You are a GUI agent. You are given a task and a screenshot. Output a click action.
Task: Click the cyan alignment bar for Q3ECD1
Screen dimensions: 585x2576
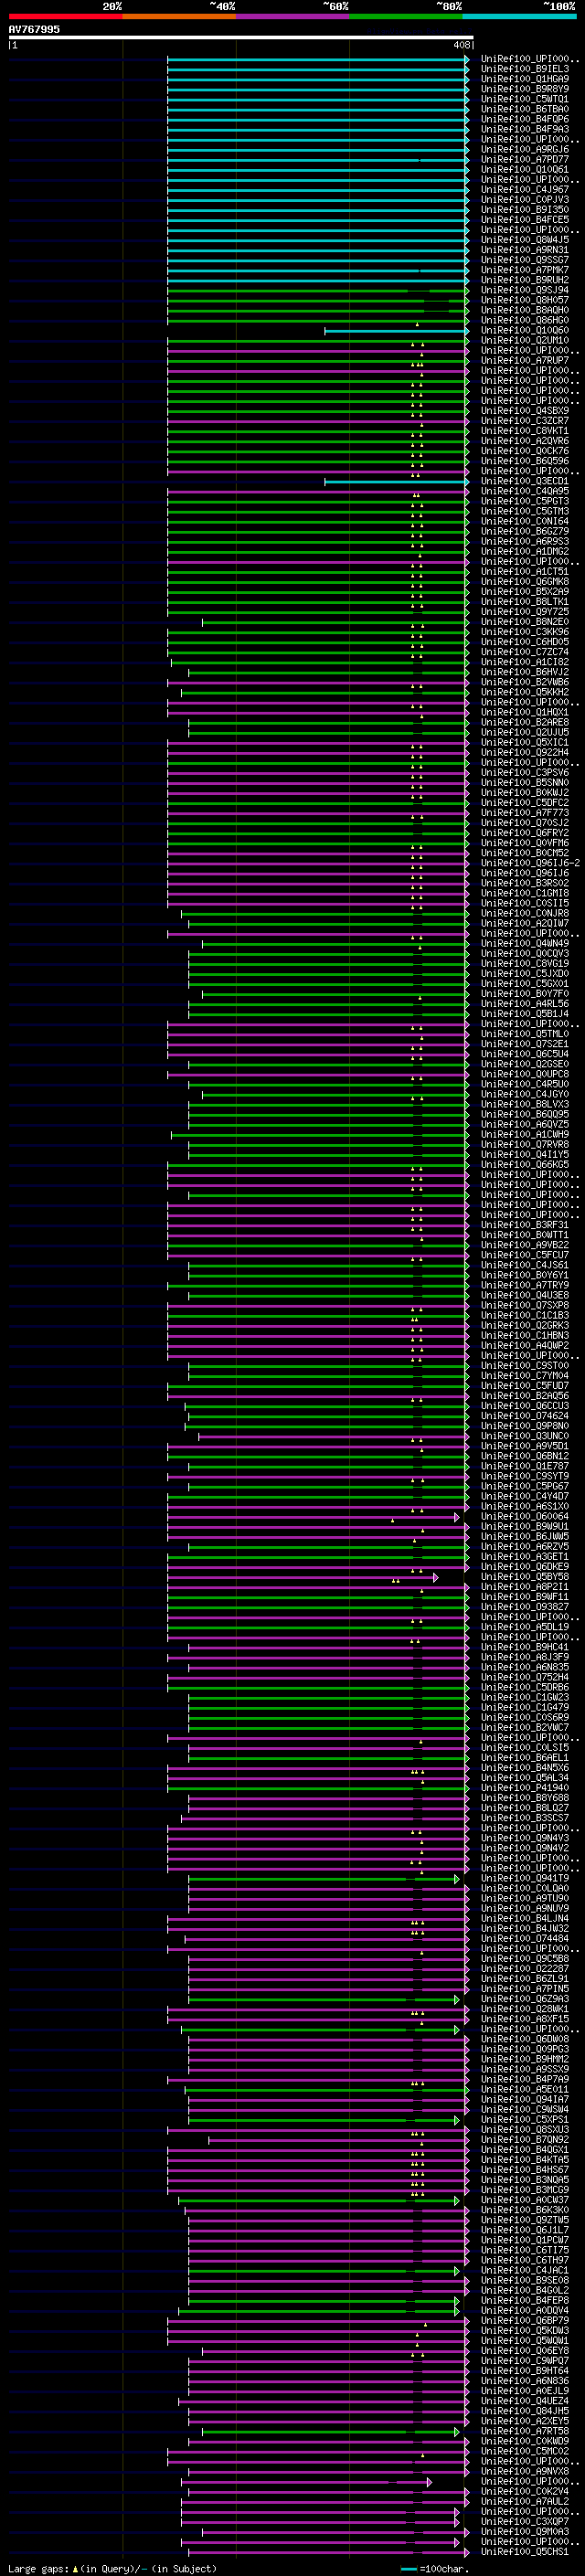(396, 482)
